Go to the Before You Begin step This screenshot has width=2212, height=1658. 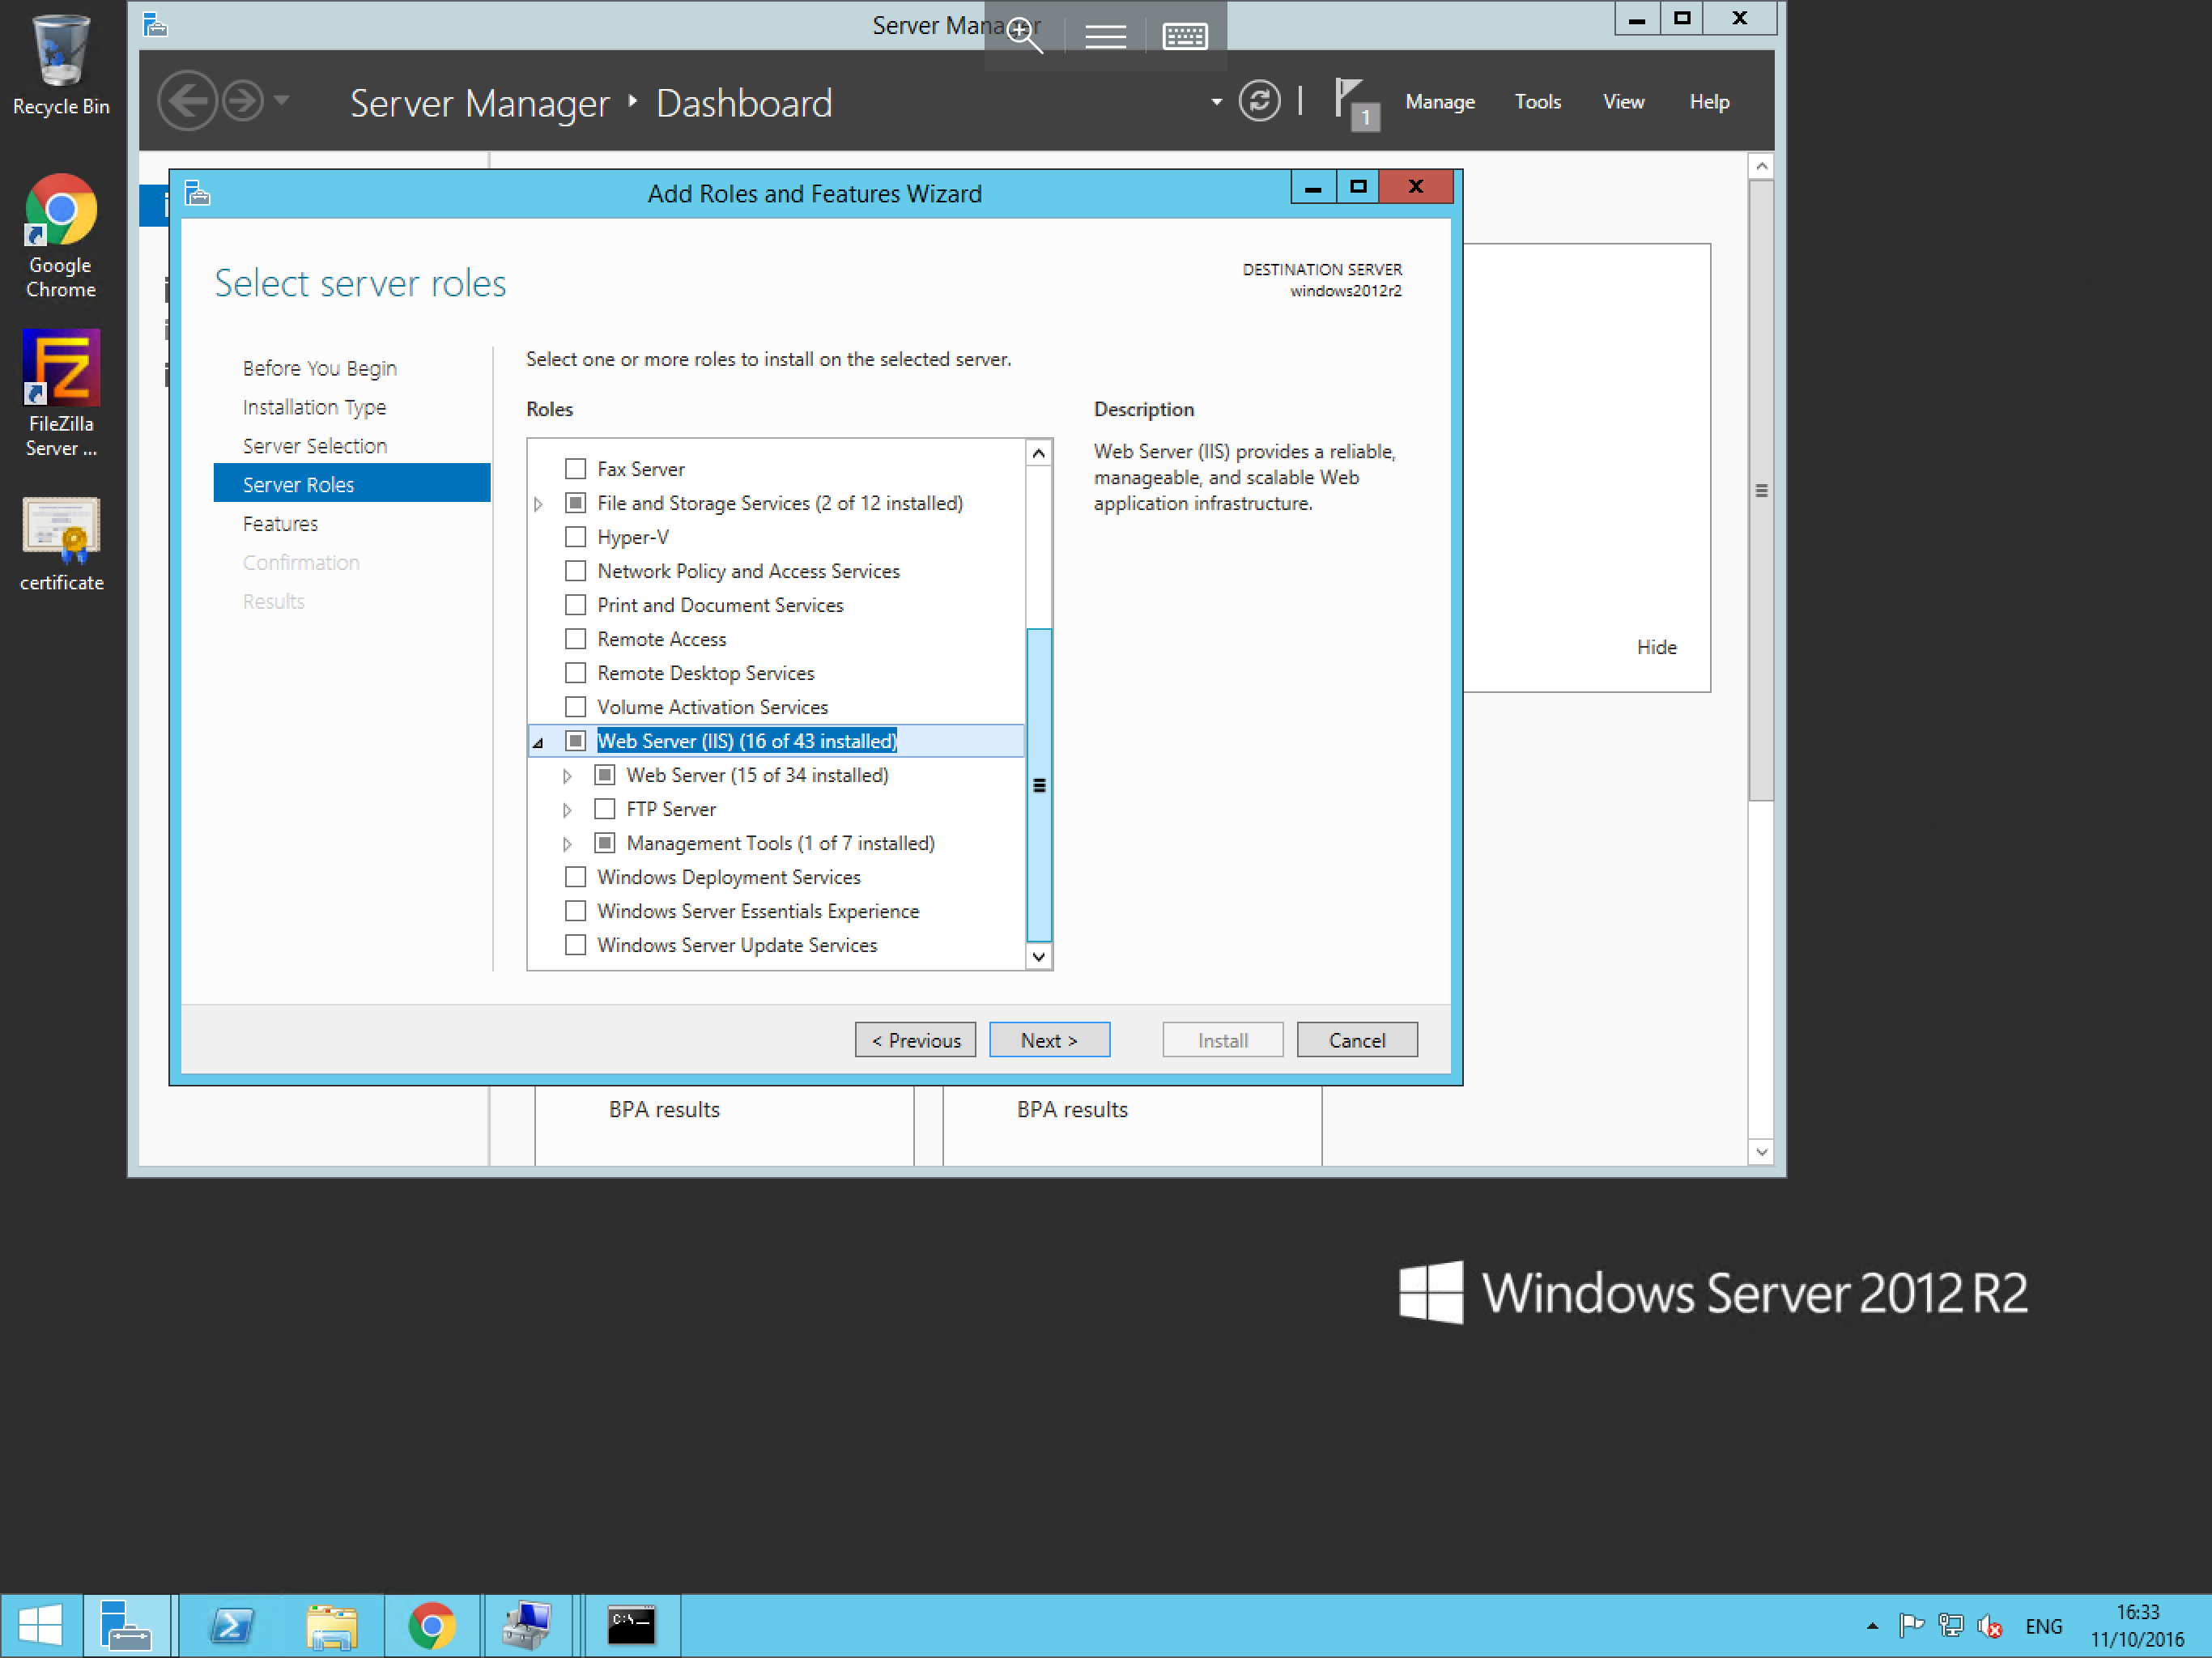pos(319,368)
